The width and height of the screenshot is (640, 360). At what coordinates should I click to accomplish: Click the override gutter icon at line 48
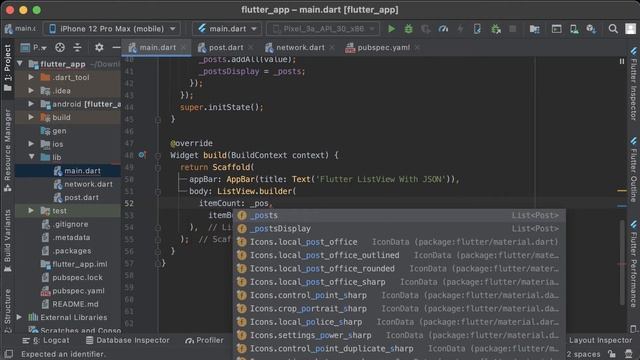pos(142,155)
